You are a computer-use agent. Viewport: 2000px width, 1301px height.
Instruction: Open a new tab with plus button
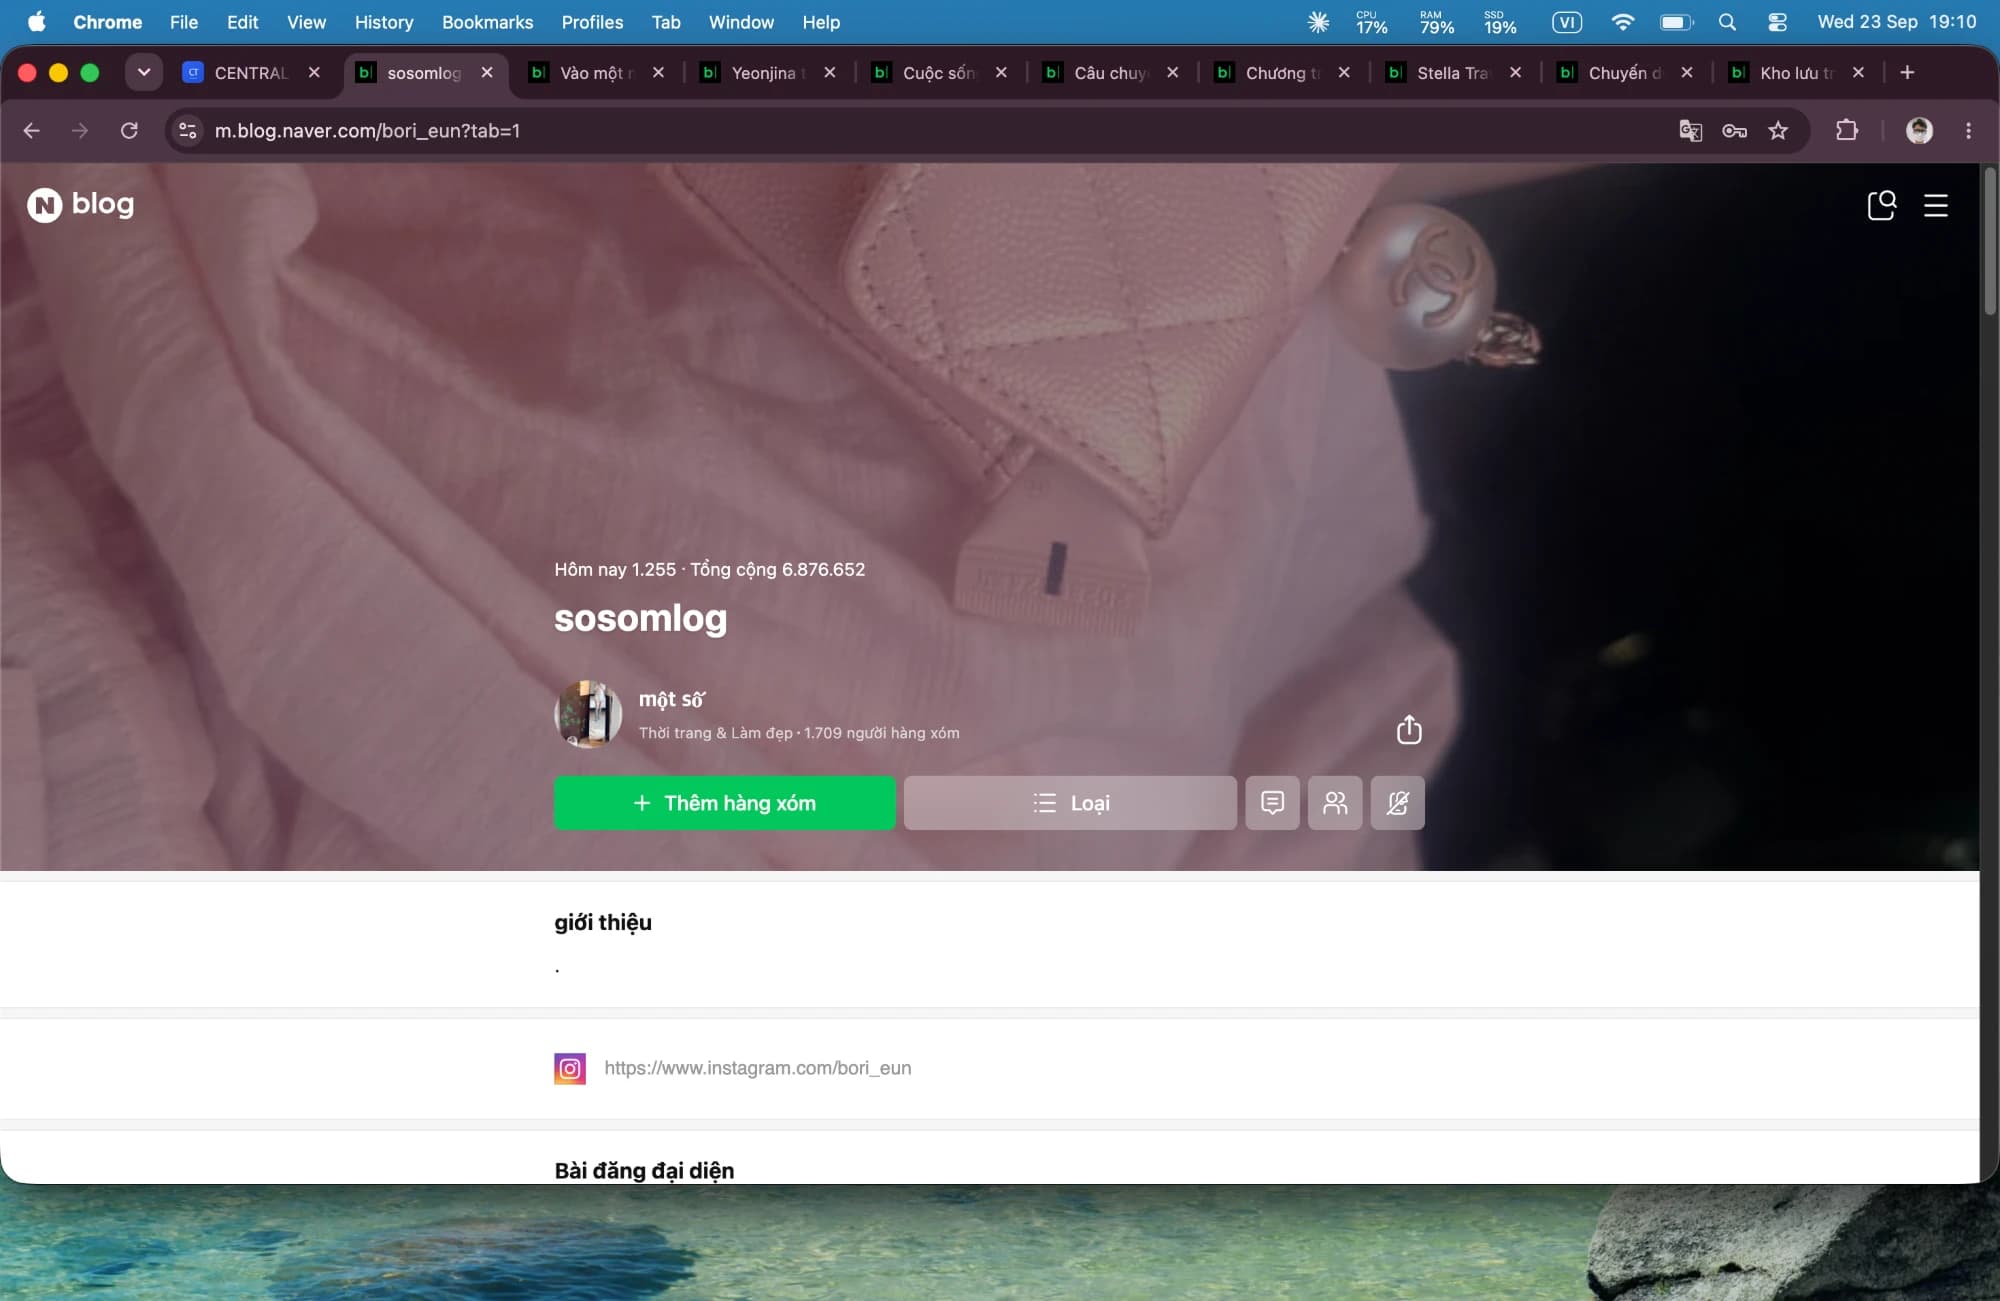[1907, 72]
